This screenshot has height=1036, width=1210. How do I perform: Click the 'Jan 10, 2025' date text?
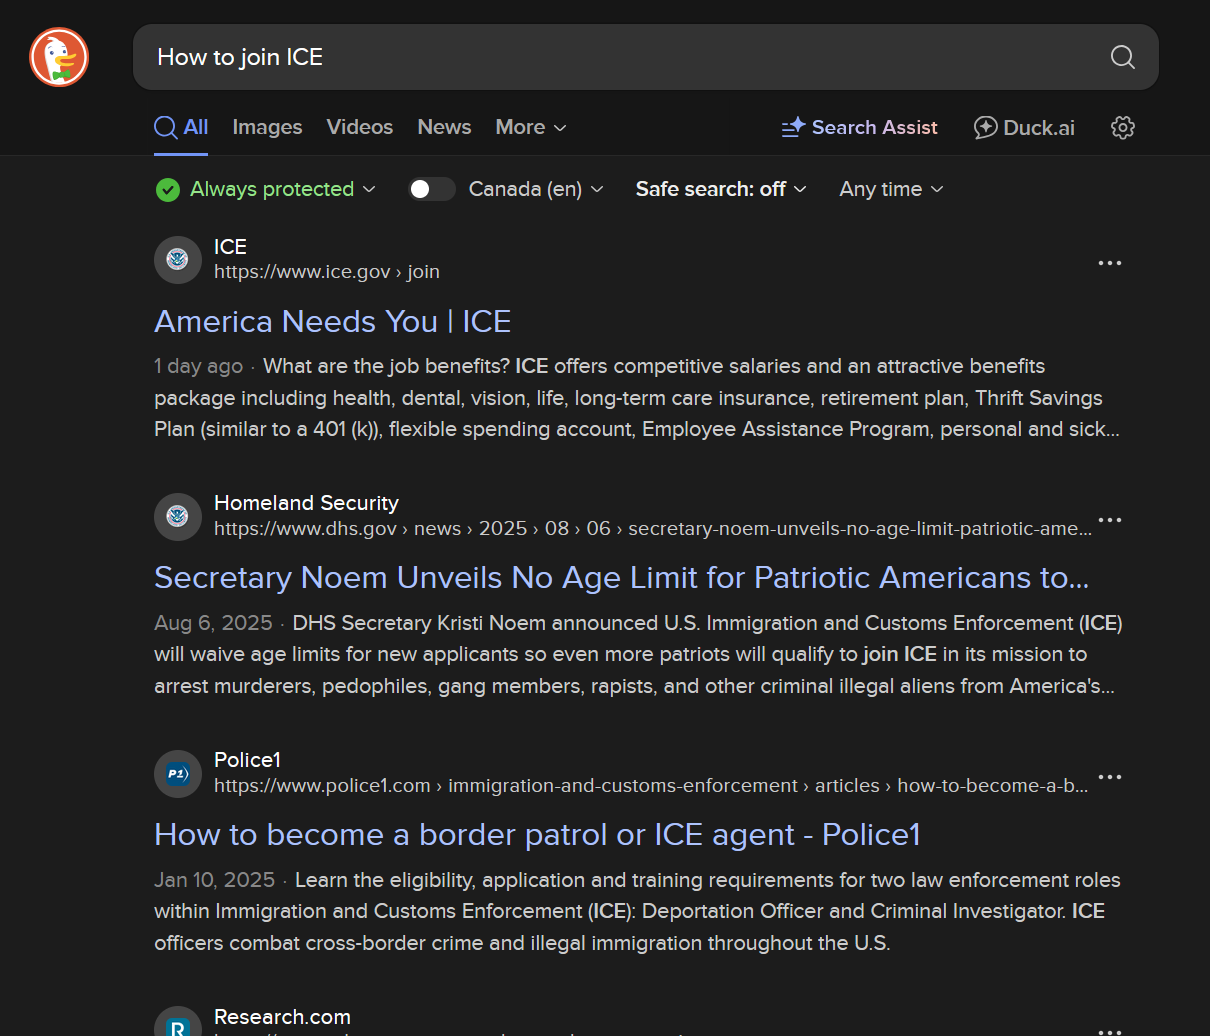tap(214, 880)
